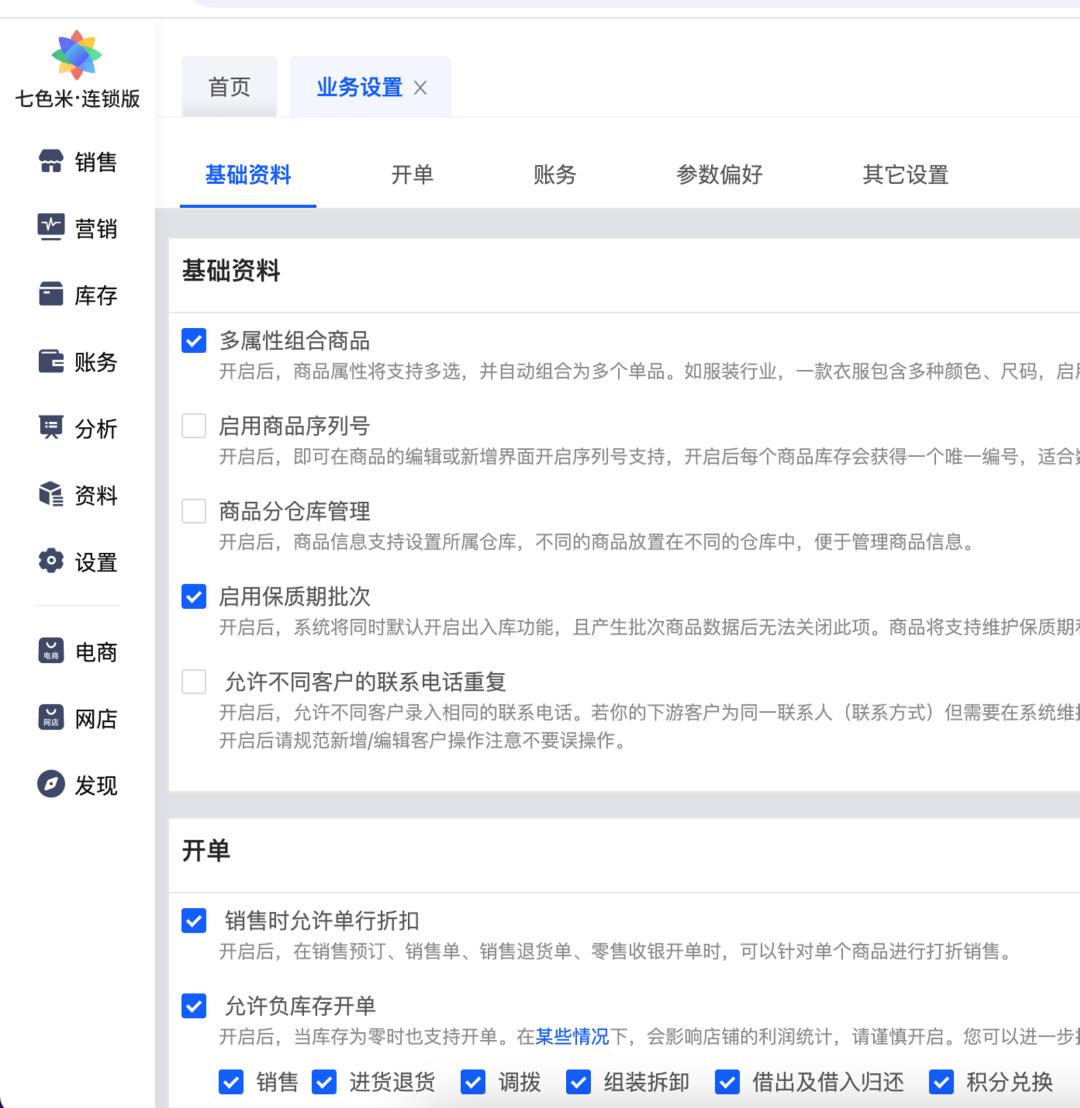The height and width of the screenshot is (1108, 1080).
Task: Uncheck the 调拨 negative stock option
Action: (473, 1082)
